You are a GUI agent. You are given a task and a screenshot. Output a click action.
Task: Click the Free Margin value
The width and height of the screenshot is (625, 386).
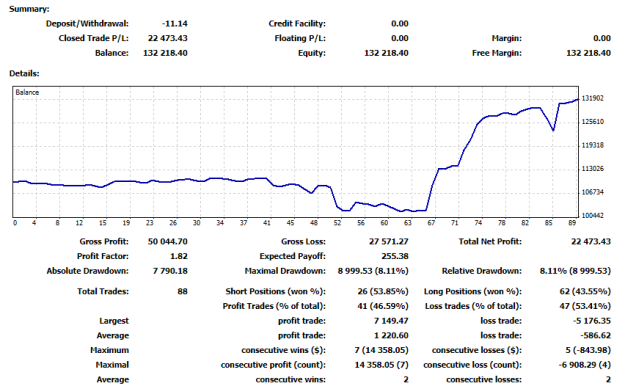588,53
